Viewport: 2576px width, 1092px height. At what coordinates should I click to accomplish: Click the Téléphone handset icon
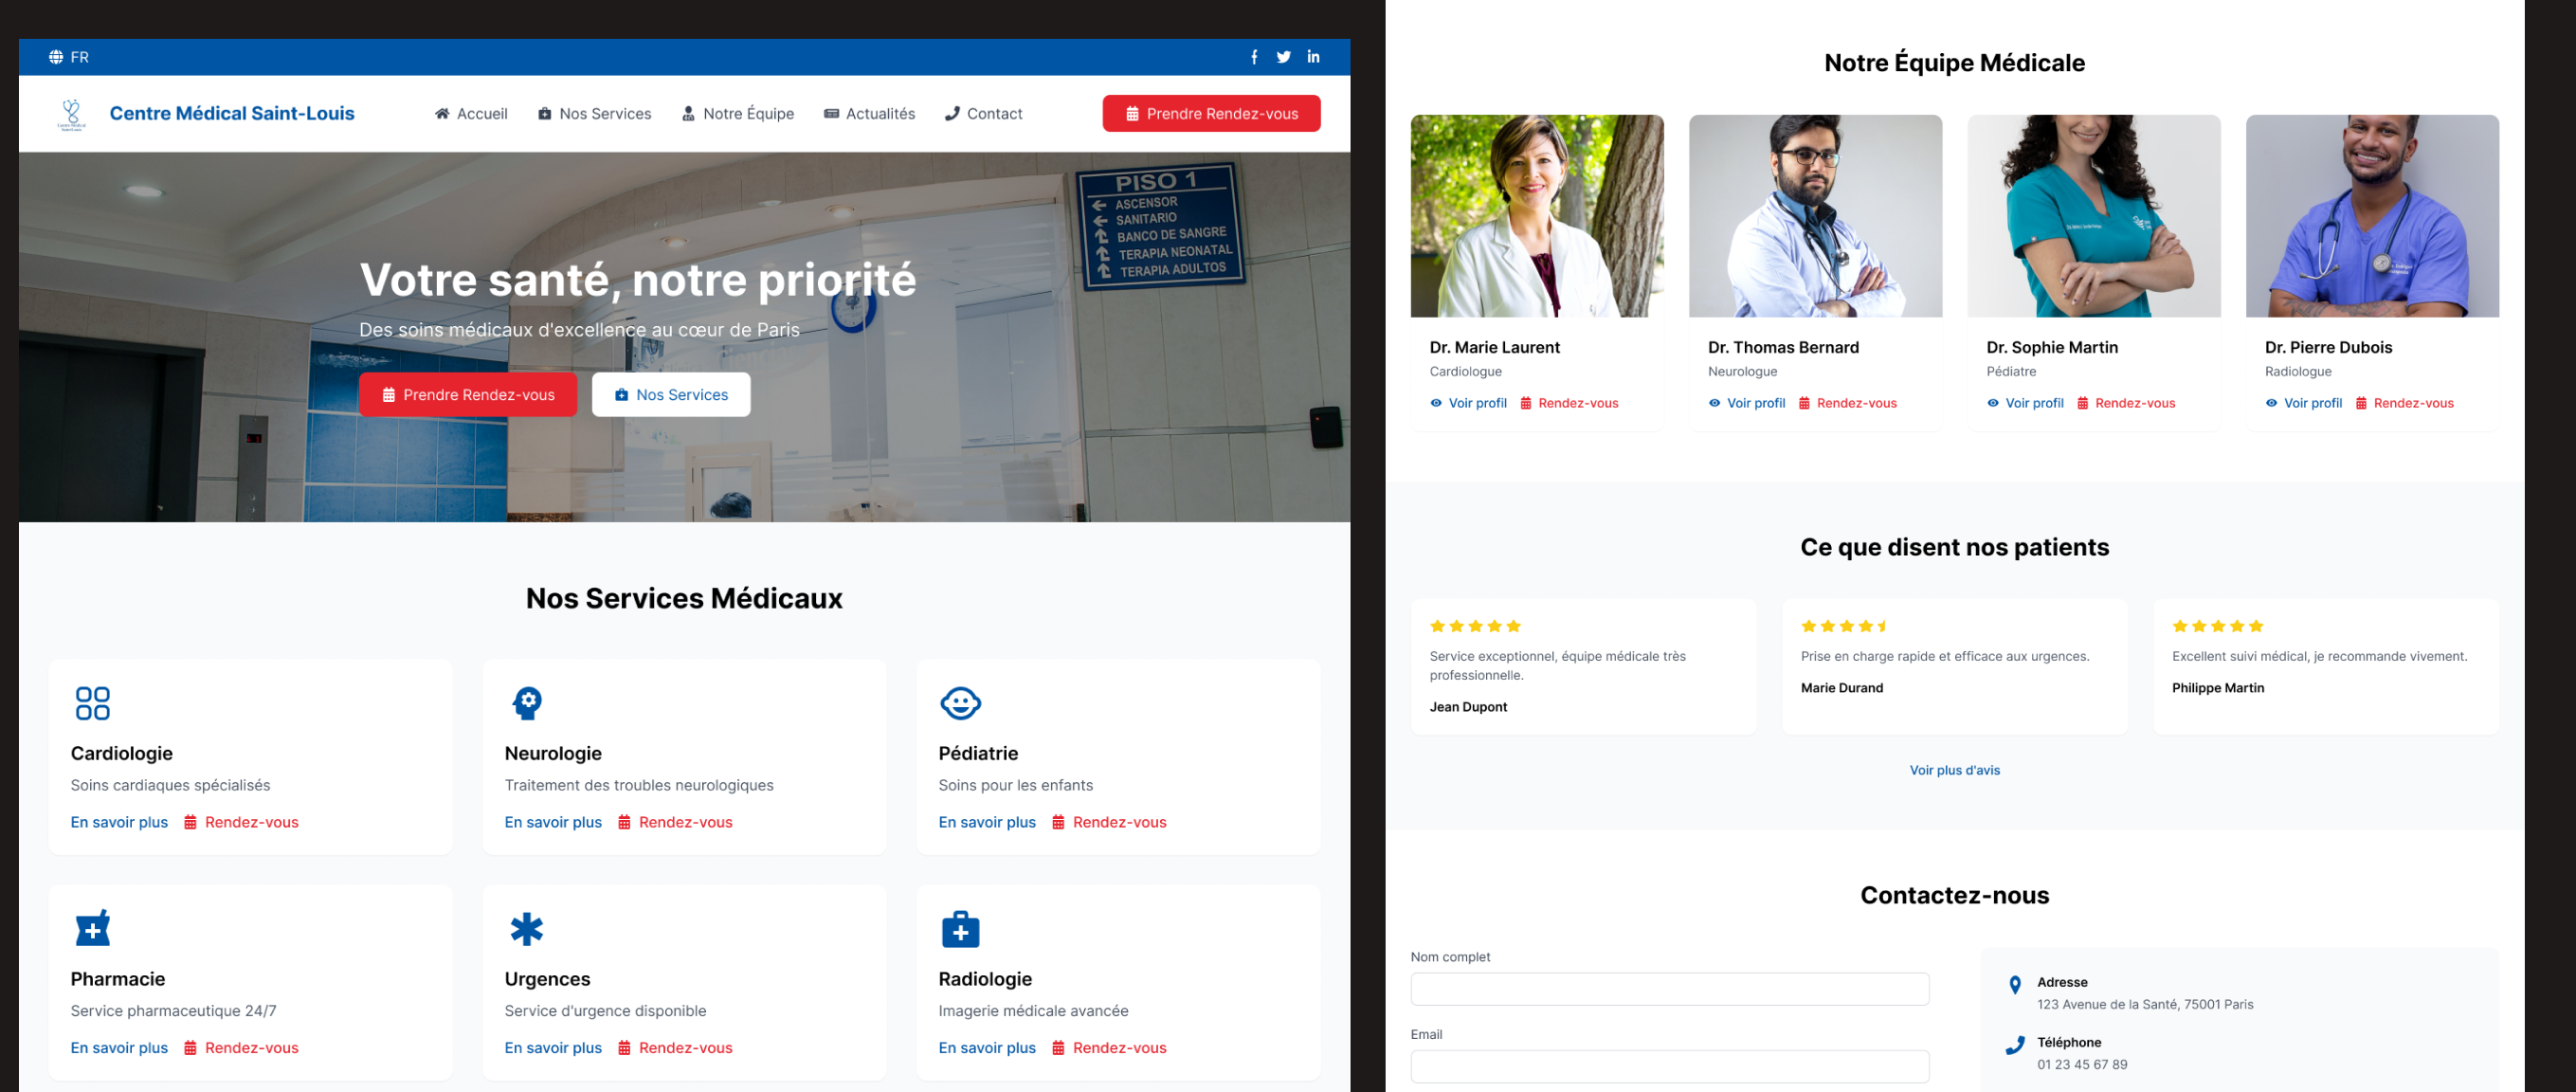point(2015,1046)
